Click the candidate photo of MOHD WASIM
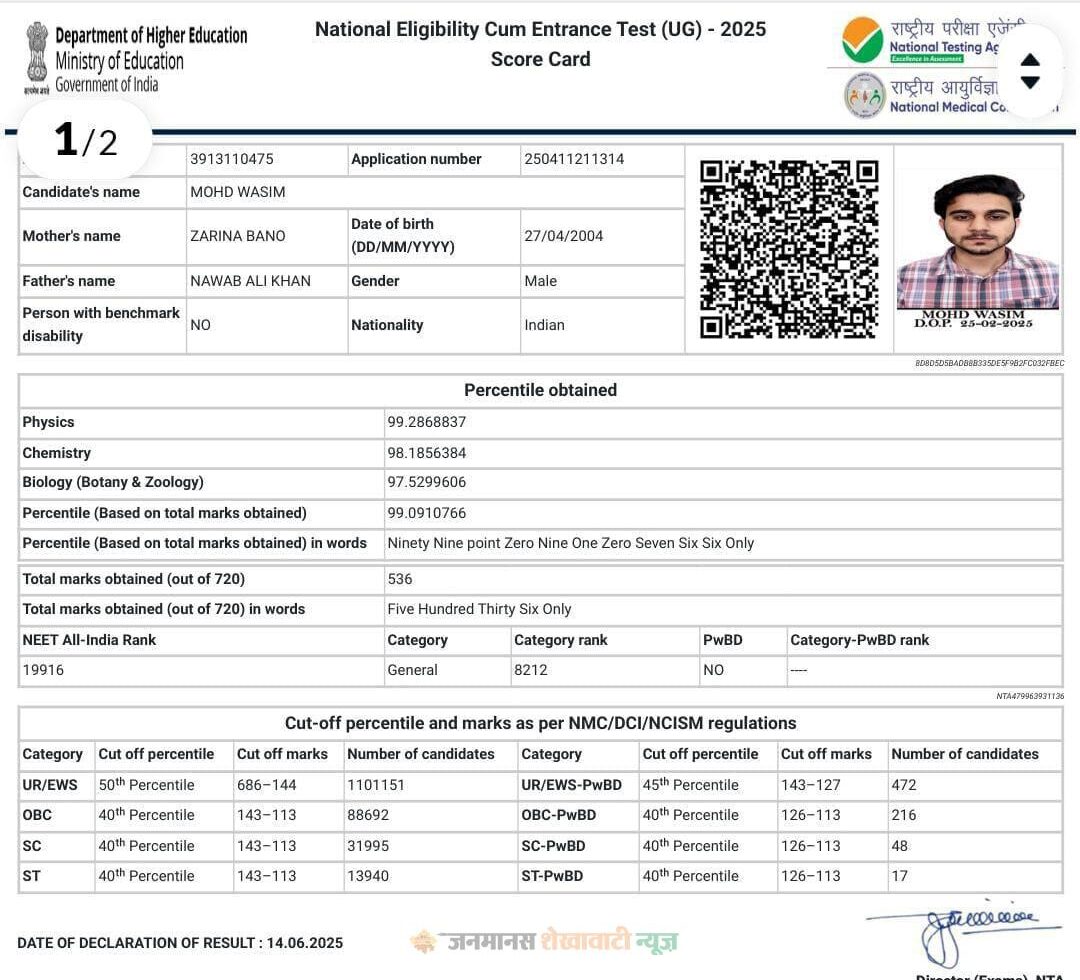 [x=977, y=241]
